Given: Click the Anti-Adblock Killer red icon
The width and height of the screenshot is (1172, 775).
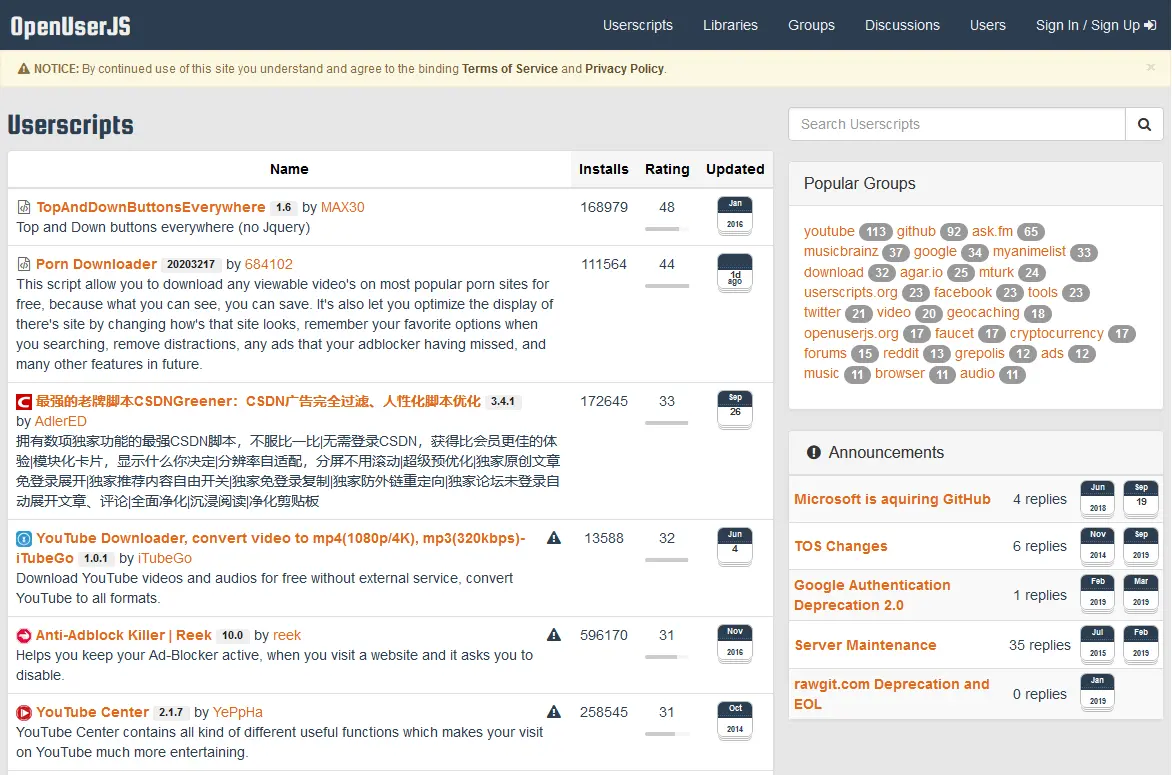Looking at the screenshot, I should (x=24, y=635).
